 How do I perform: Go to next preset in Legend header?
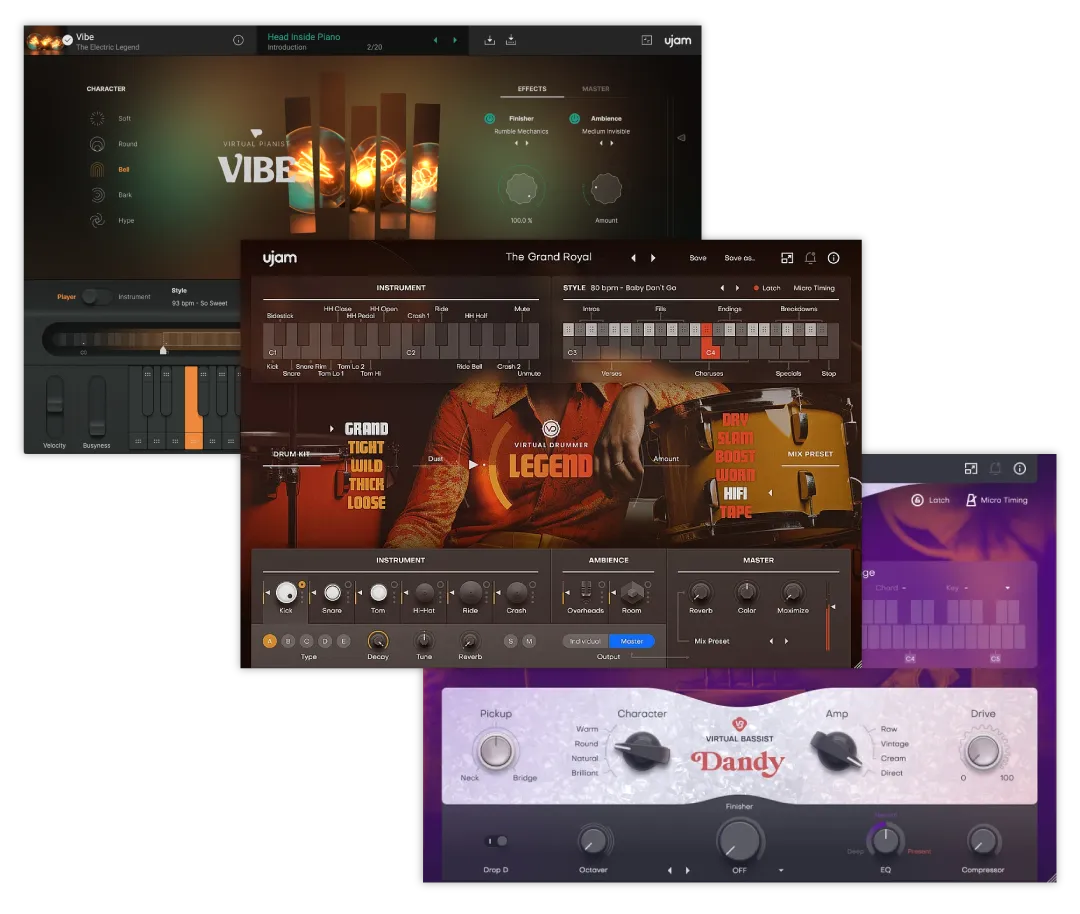[653, 258]
